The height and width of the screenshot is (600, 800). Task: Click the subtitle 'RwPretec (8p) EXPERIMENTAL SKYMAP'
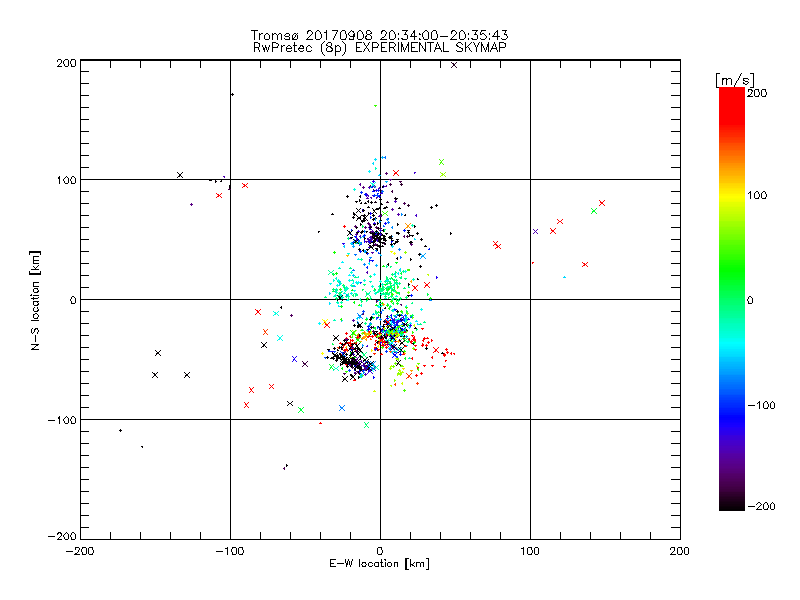coord(379,48)
